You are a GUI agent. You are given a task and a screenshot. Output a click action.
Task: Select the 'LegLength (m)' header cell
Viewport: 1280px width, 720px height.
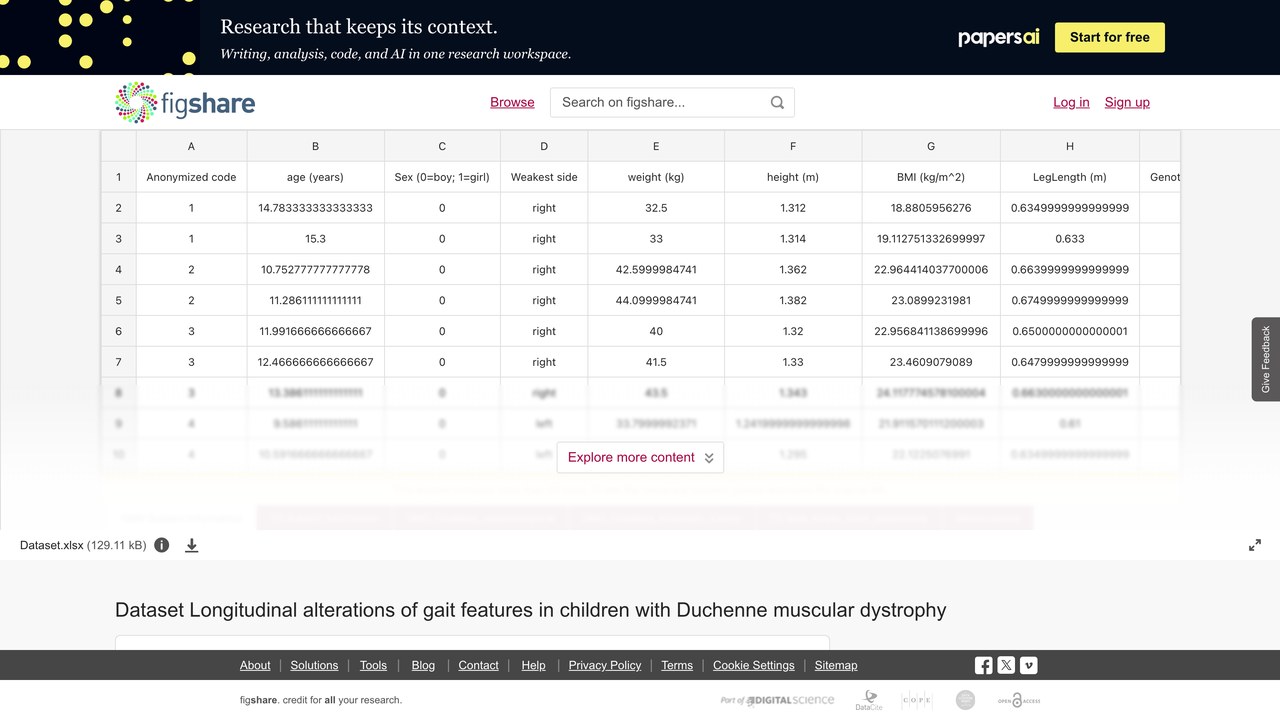pos(1070,177)
